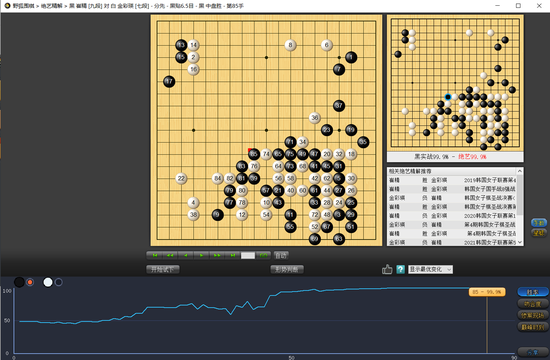Open the 显示最优变化 dropdown
Viewport: 550px width, 360px height.
click(x=430, y=269)
